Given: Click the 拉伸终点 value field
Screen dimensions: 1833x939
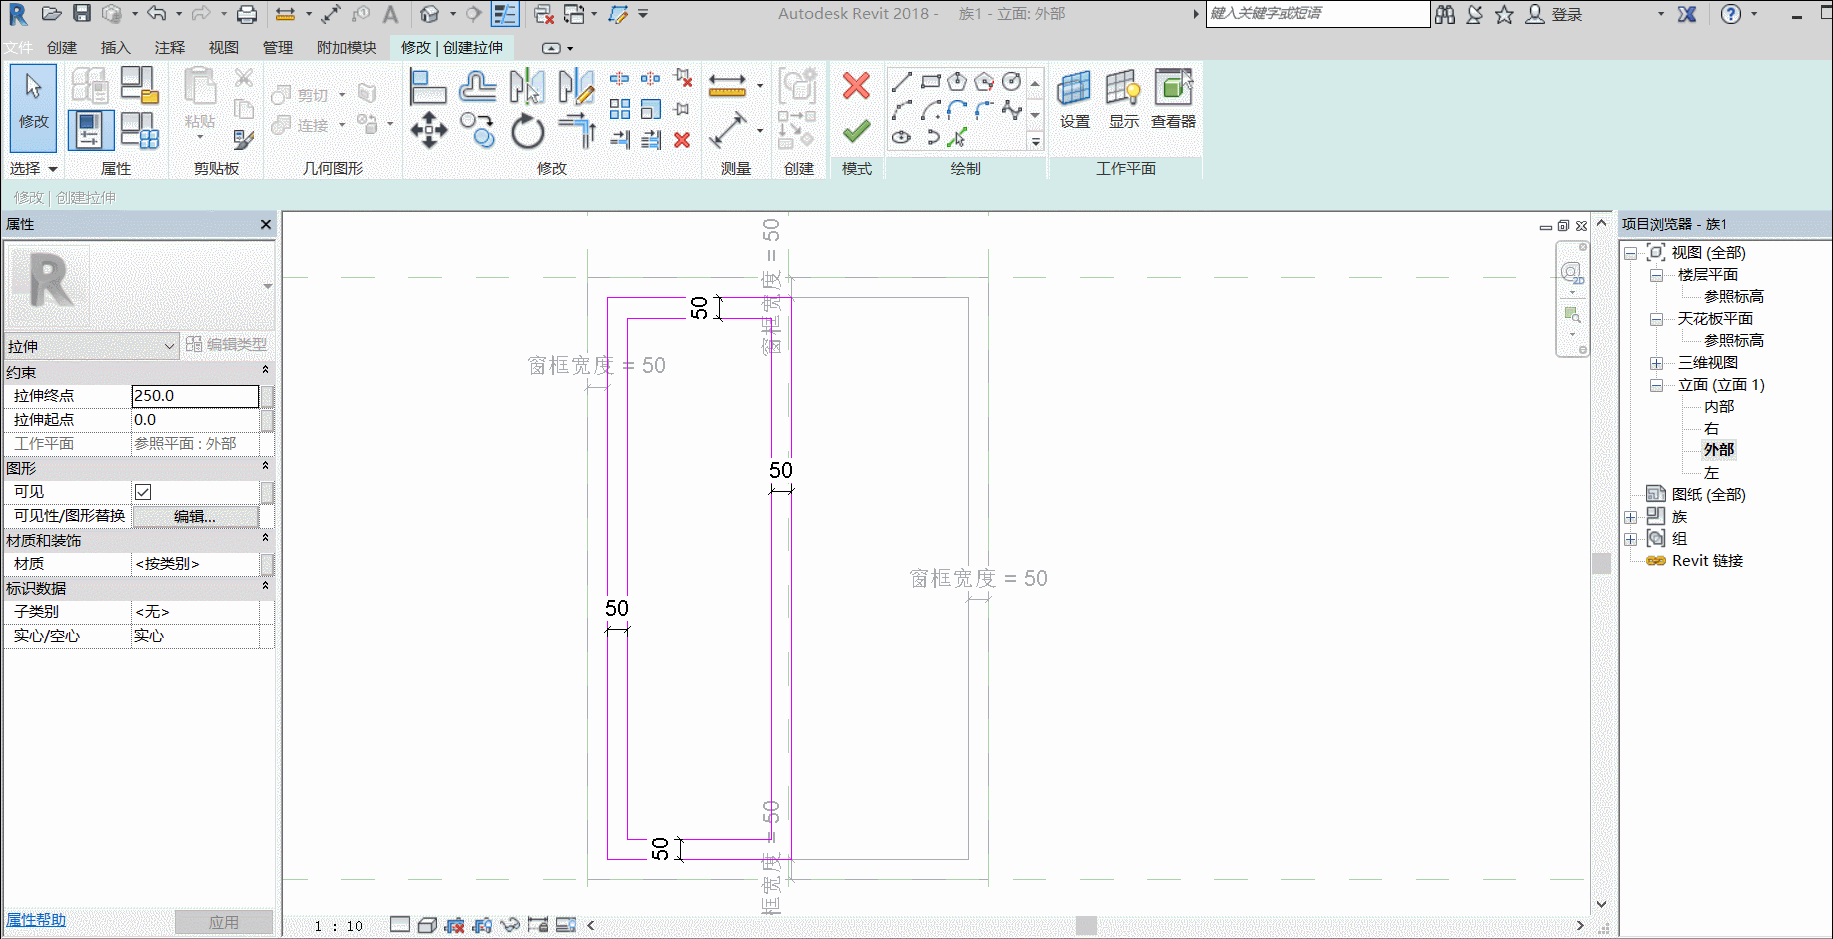Looking at the screenshot, I should 195,396.
